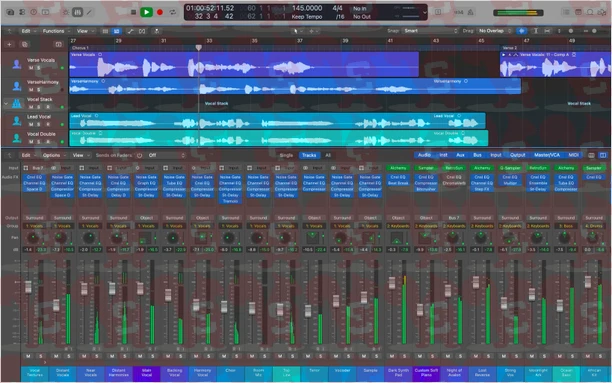Viewport: 612px width, 383px height.
Task: Toggle the Mixer view button
Action: 77,12
